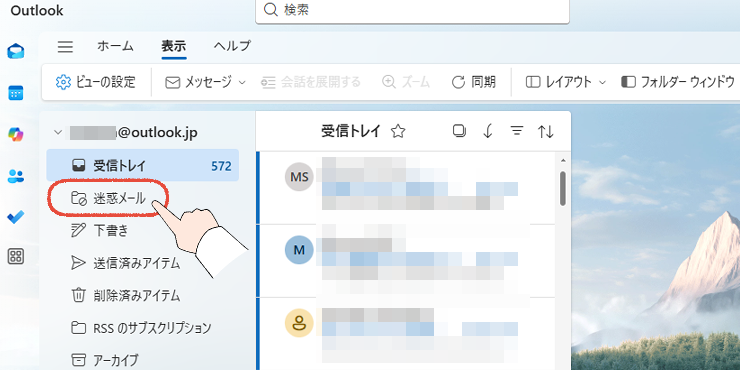Screen dimensions: 740x370
Task: Click the message list scrollbar
Action: (x=563, y=189)
